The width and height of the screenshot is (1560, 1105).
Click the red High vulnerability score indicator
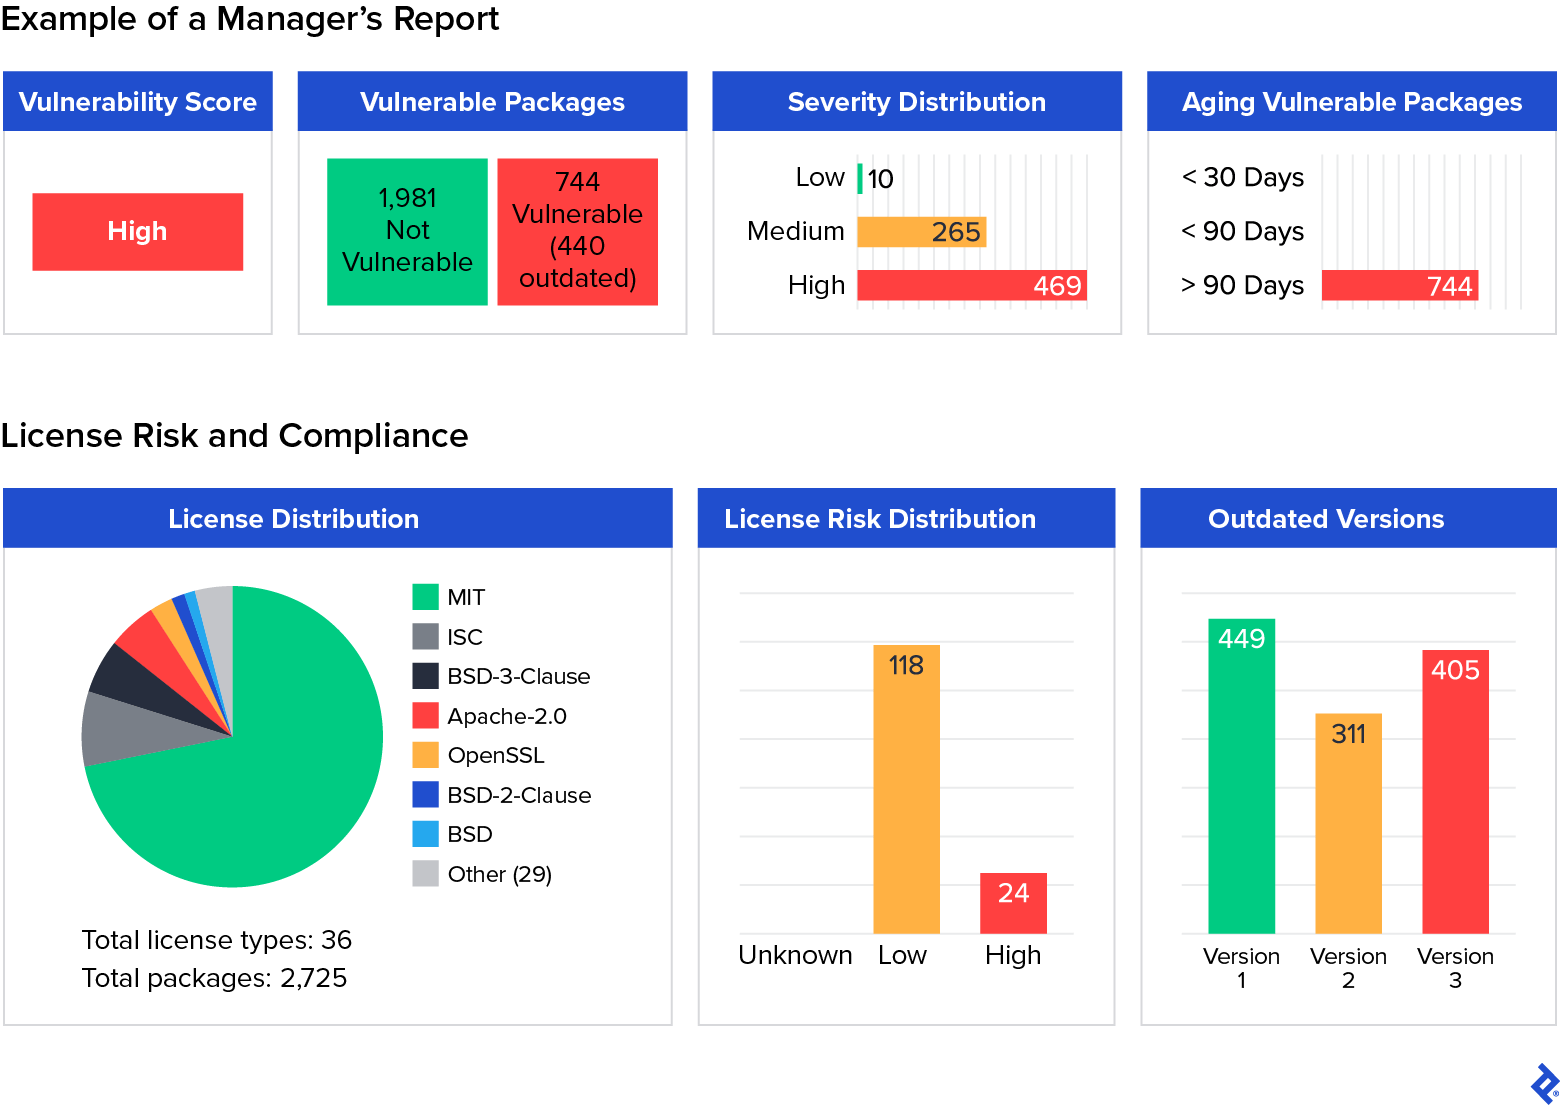[x=137, y=231]
